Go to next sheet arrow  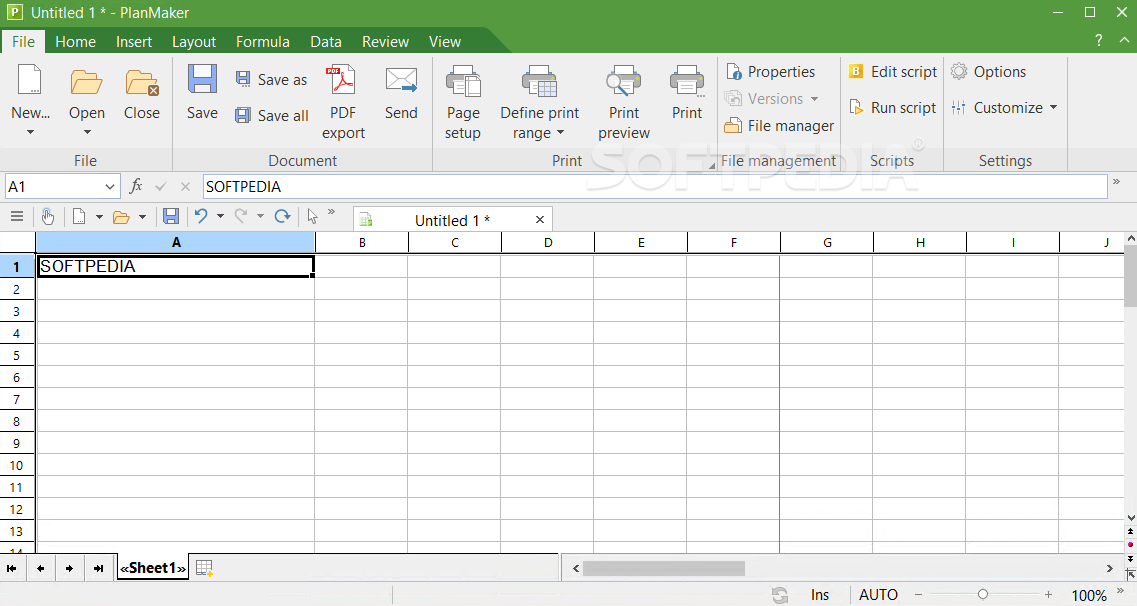tap(69, 568)
